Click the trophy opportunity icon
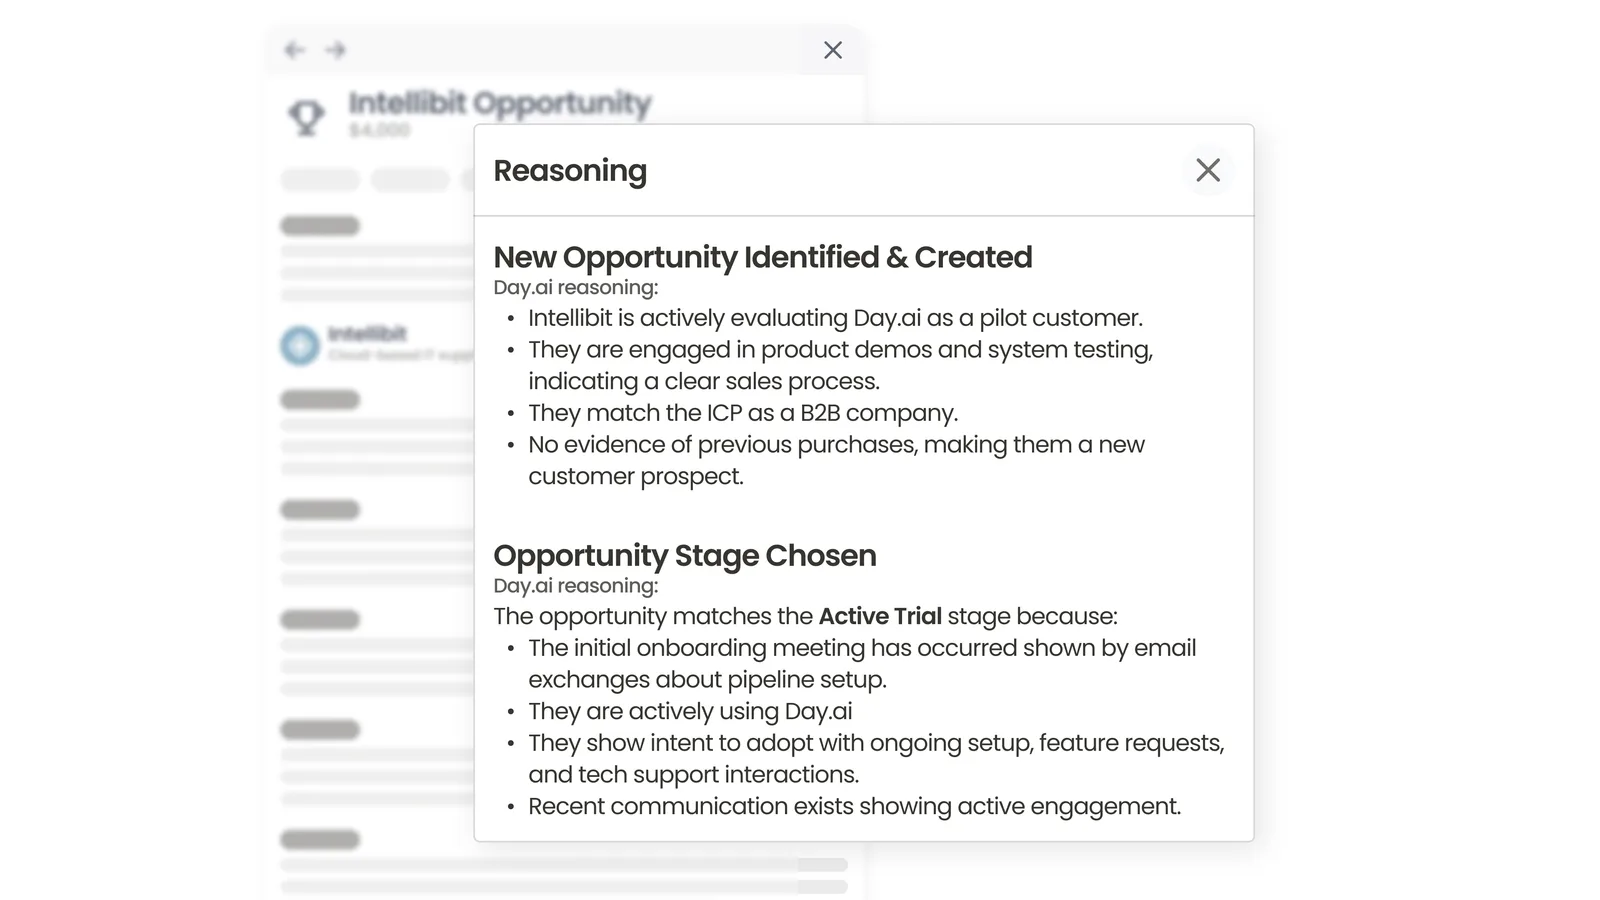Screen dimensions: 1600x900 307,117
